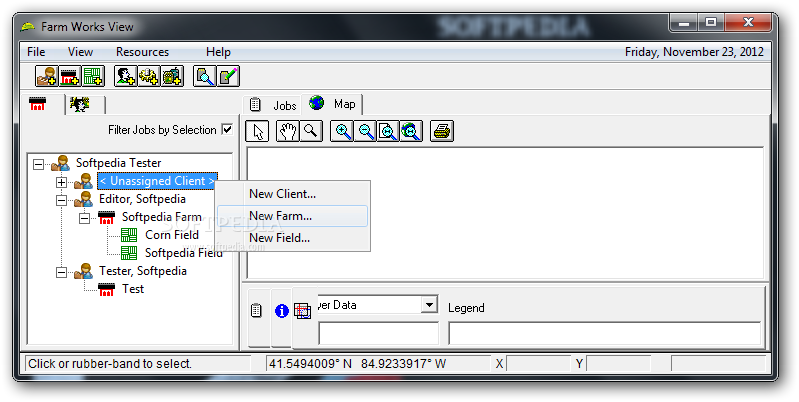
Task: Click the zoom in map icon
Action: 342,131
